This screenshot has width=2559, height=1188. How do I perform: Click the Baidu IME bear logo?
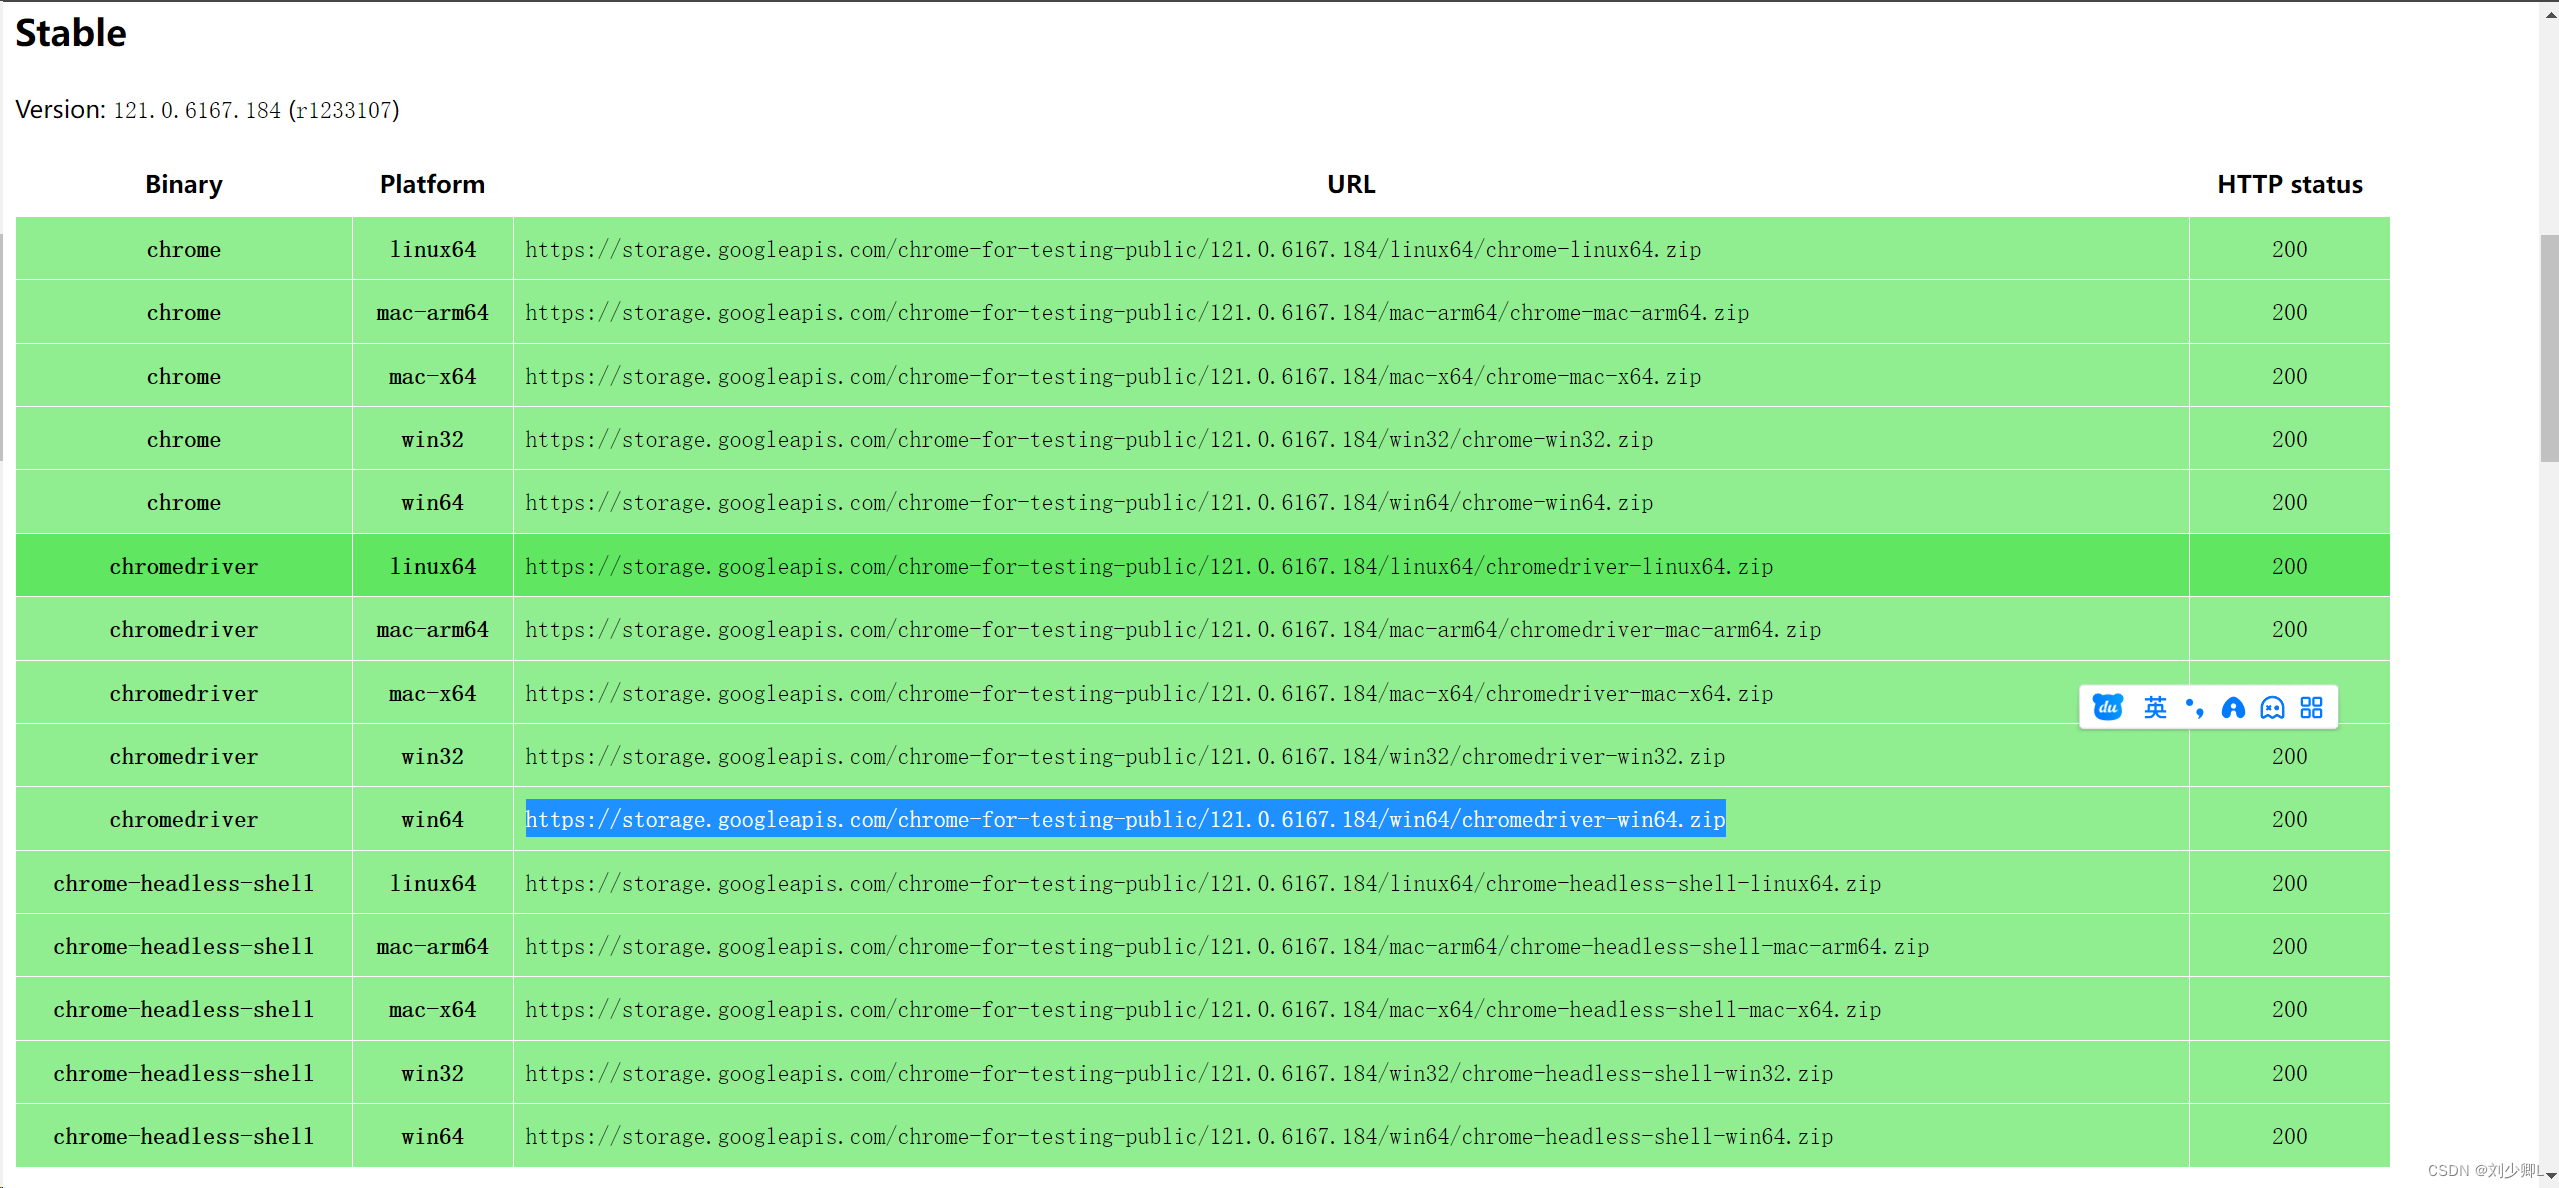(x=2107, y=708)
